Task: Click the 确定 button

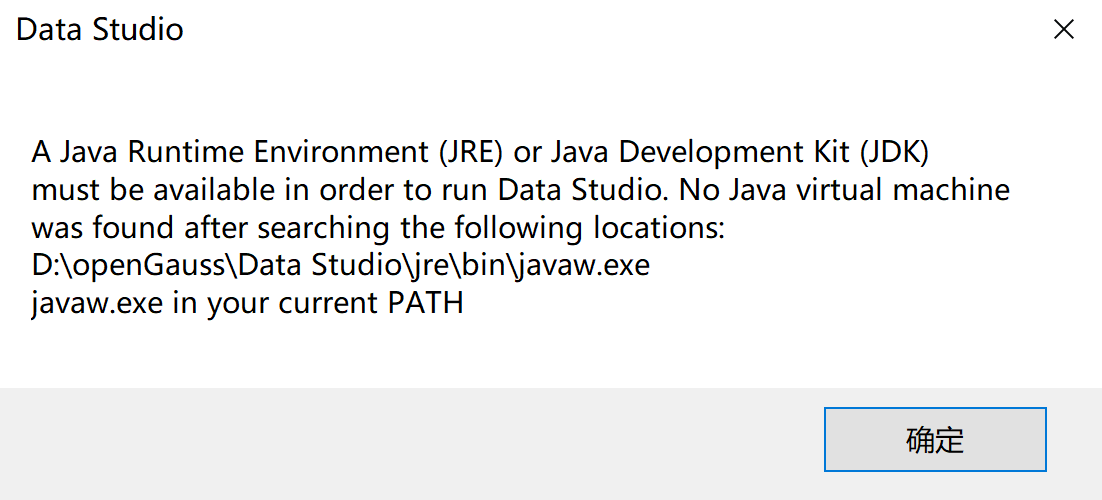Action: (x=935, y=439)
